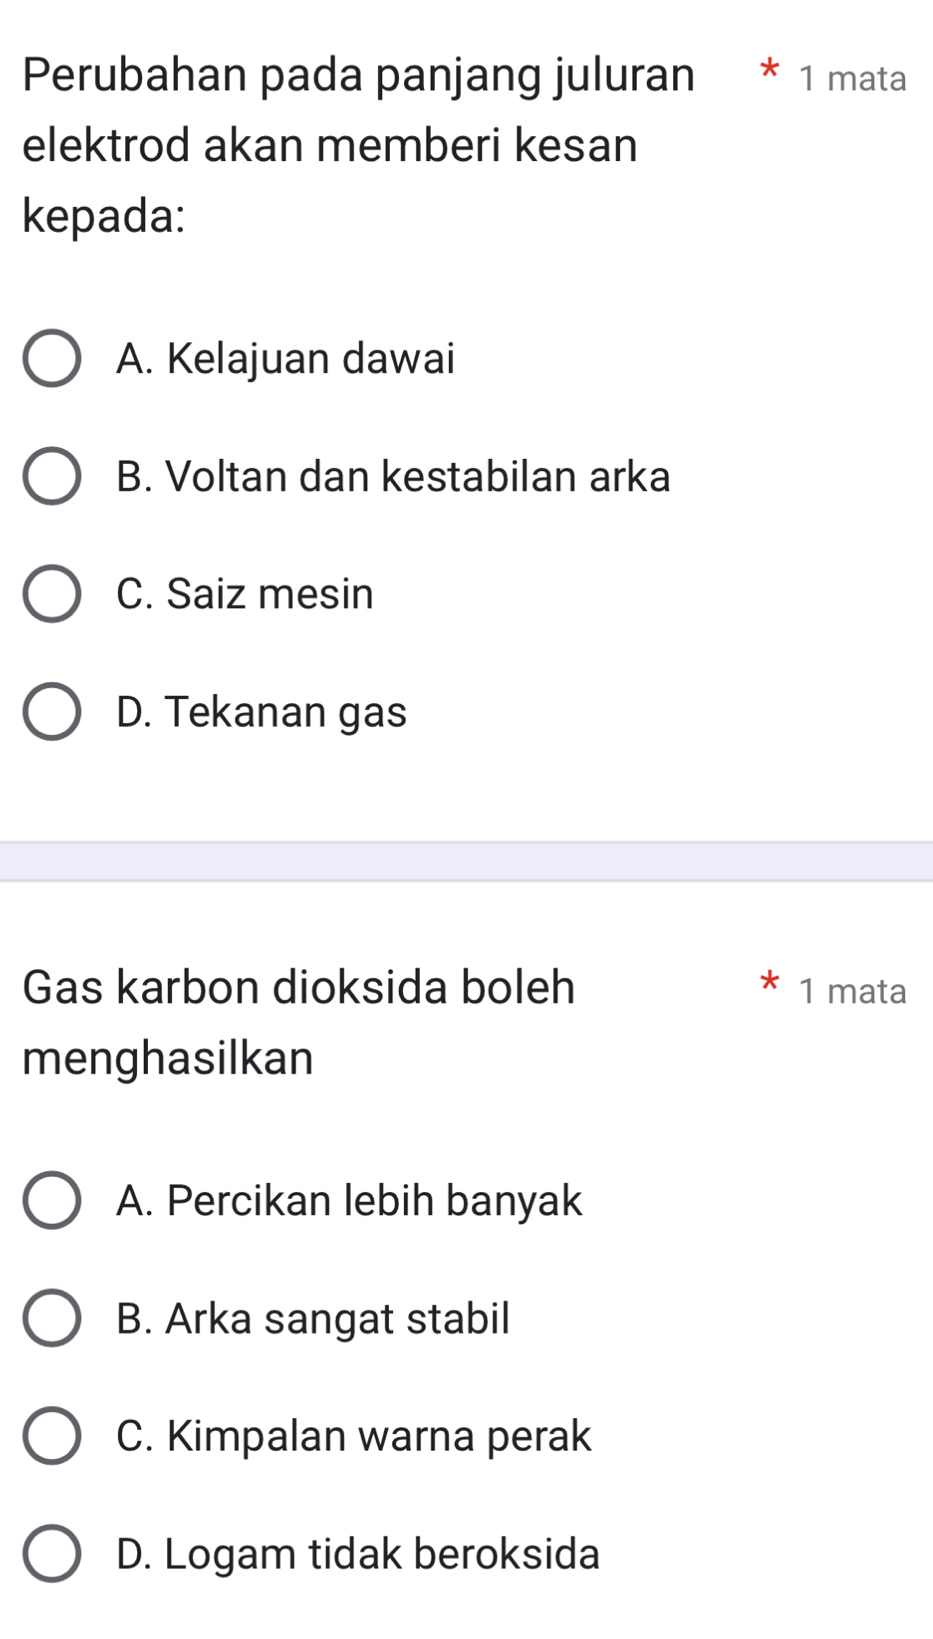Pick the 'D. Tekanan gas' radio option

tap(52, 712)
